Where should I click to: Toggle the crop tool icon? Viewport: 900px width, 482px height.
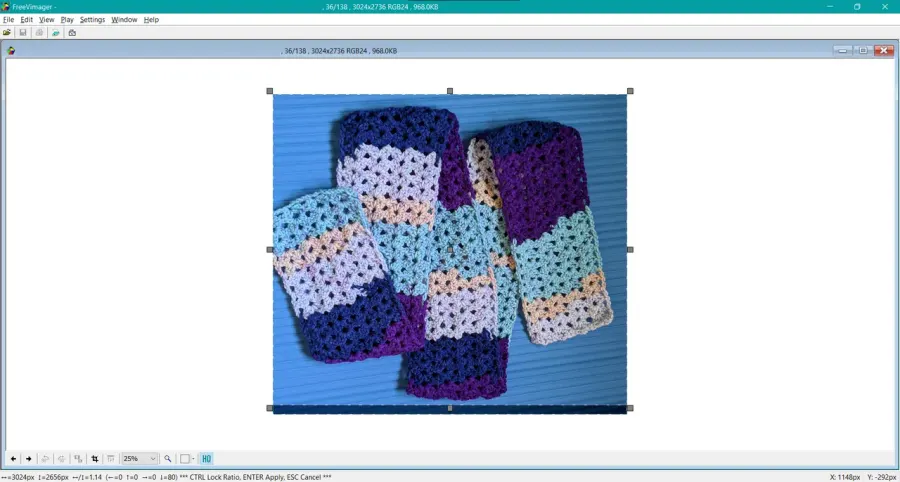pos(95,458)
